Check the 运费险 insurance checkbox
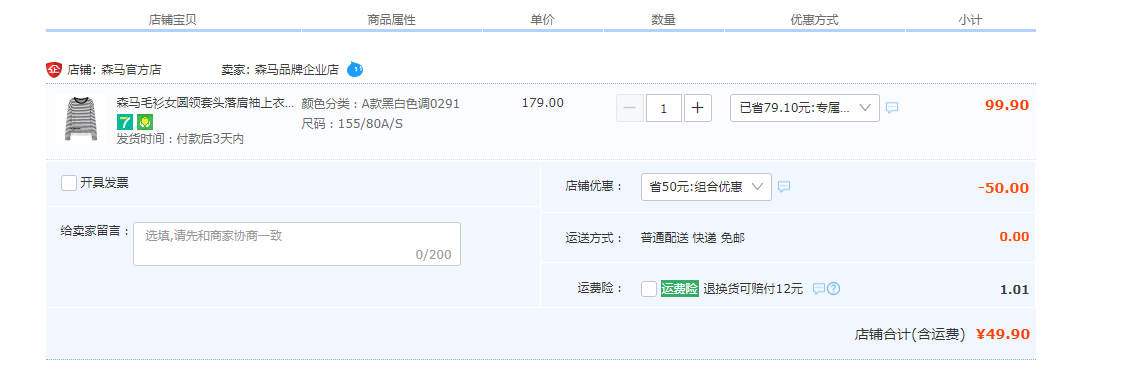1143x372 pixels. (649, 289)
